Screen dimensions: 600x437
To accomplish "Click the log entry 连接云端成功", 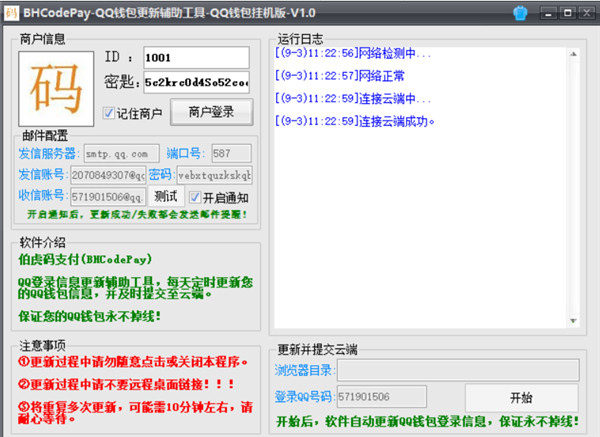I will [x=355, y=122].
